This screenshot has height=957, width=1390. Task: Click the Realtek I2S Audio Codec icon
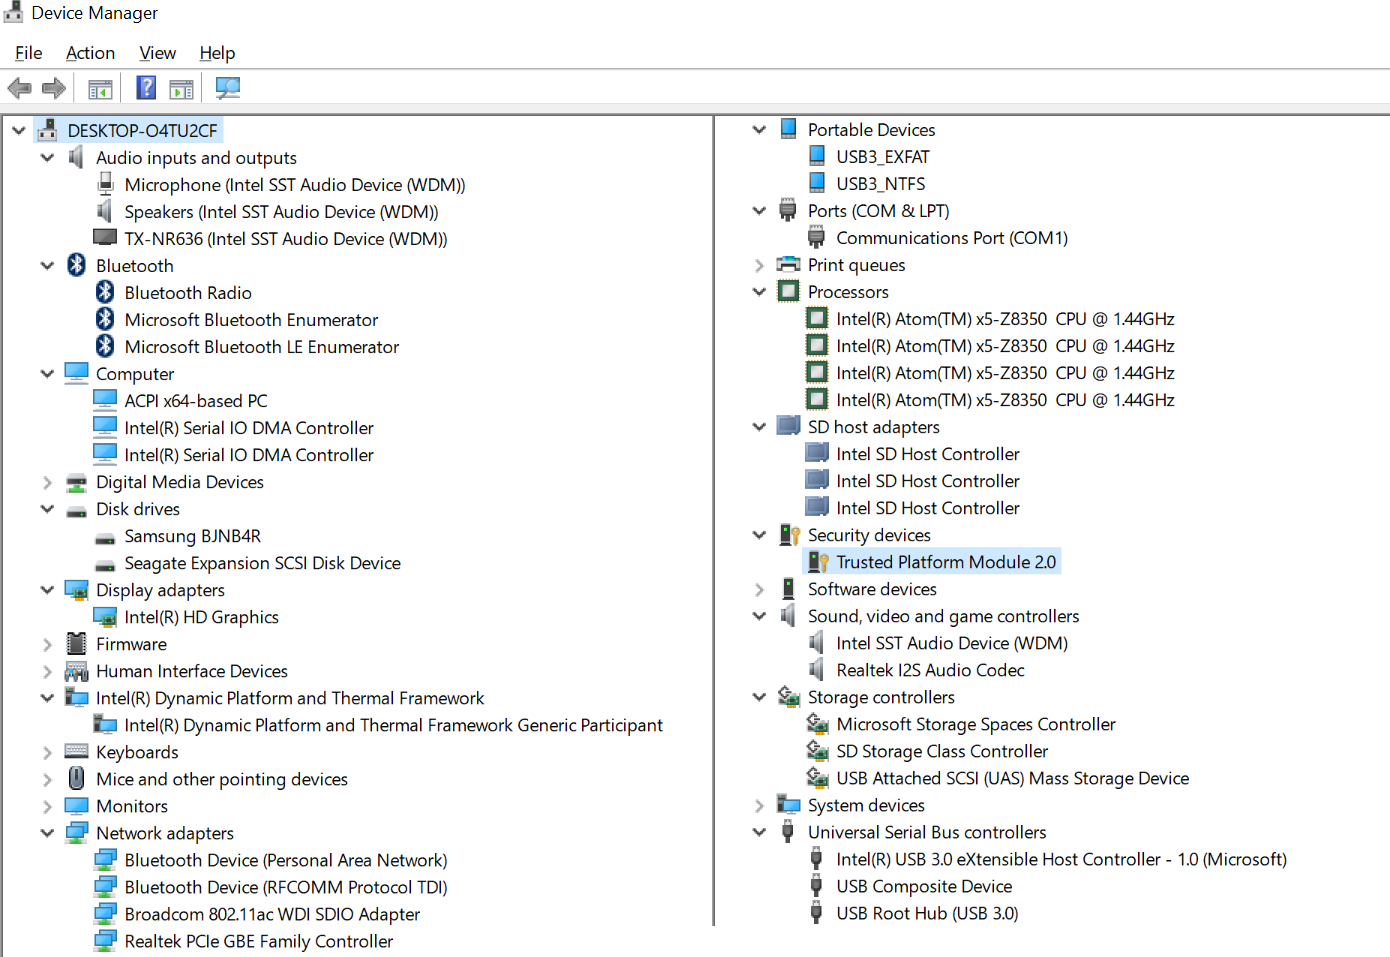click(817, 669)
